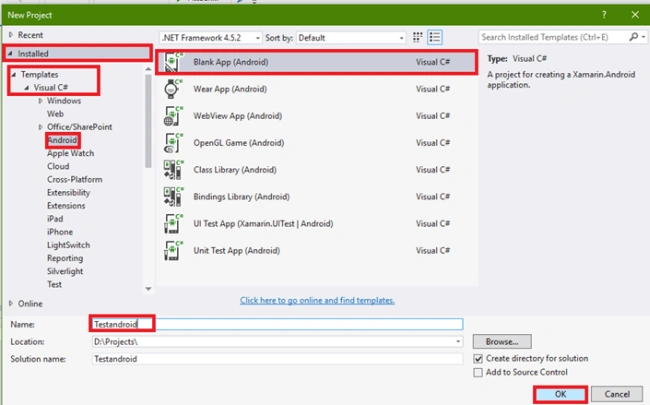
Task: Click the Browse... button
Action: tap(502, 342)
